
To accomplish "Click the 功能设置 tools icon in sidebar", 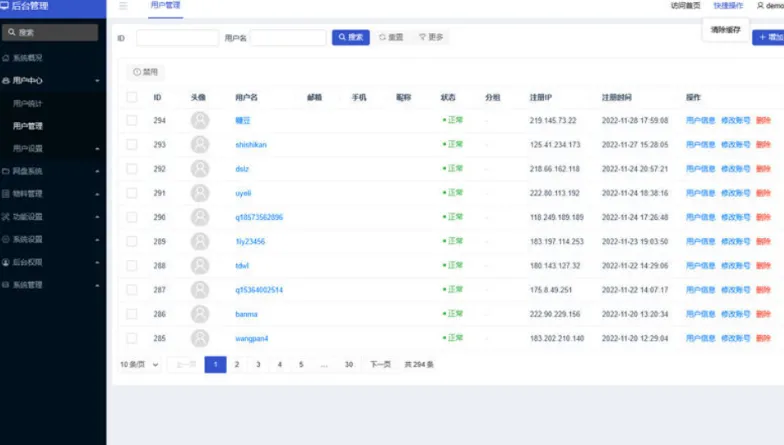I will (x=6, y=216).
